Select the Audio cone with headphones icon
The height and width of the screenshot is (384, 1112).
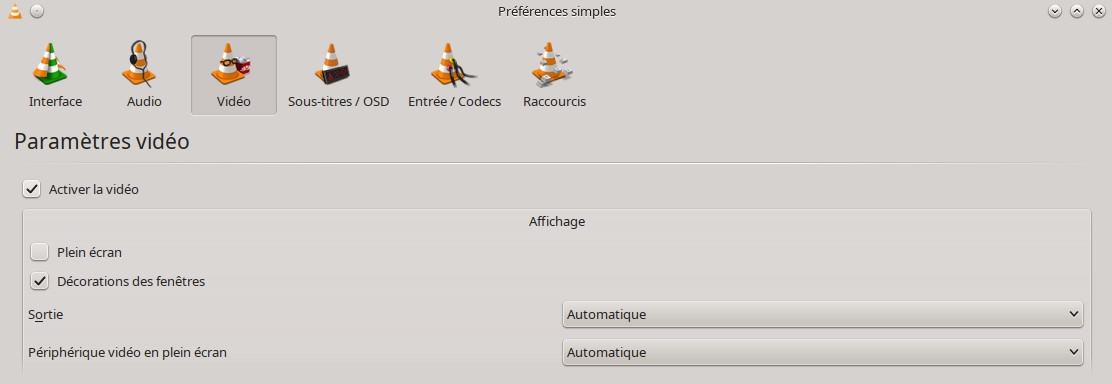click(140, 64)
